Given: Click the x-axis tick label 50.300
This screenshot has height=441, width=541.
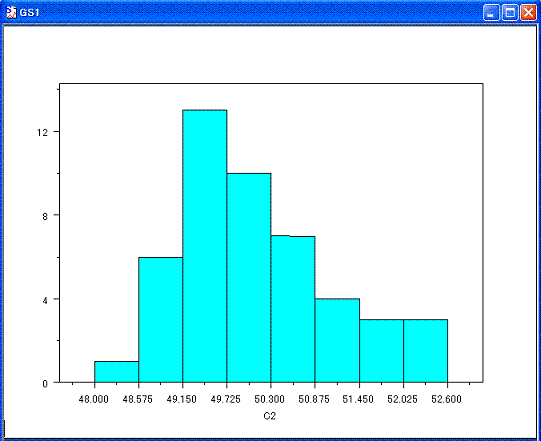Looking at the screenshot, I should coord(269,399).
